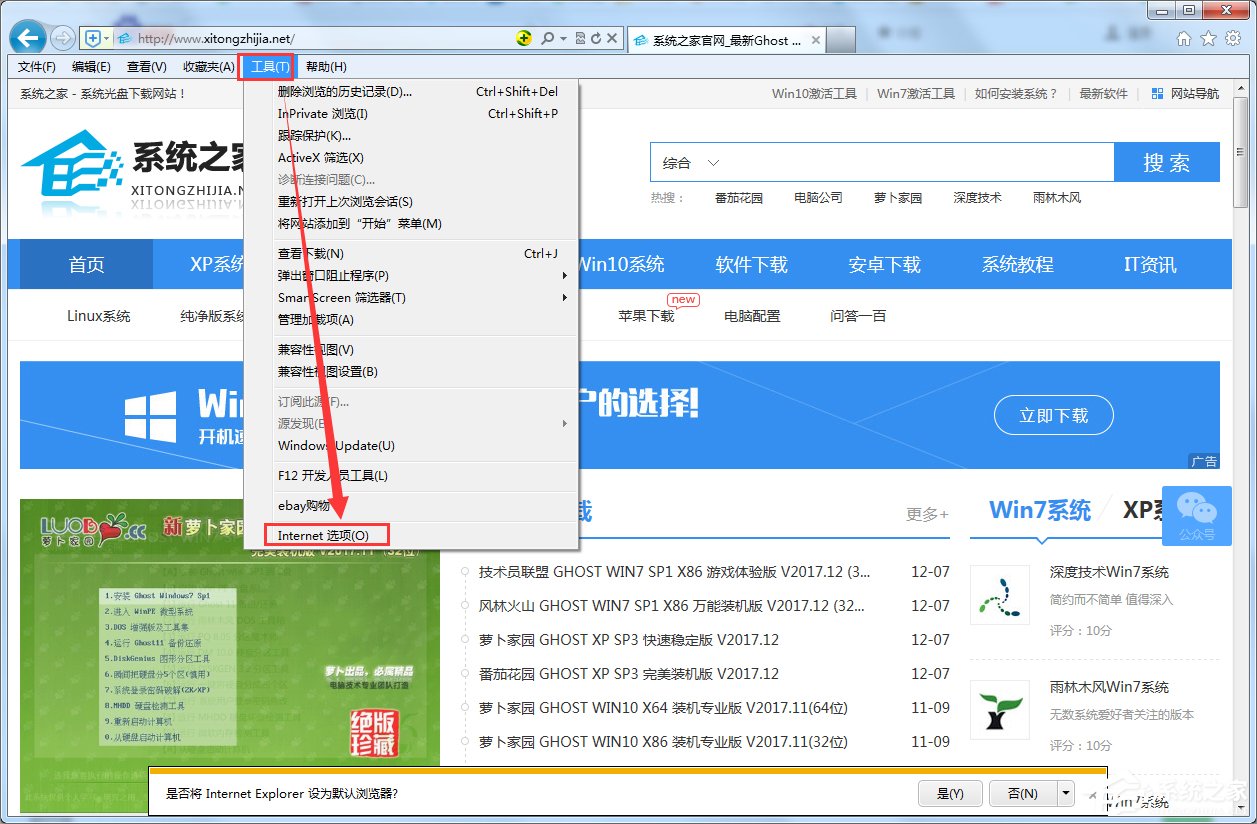Click the Back navigation arrow
Image resolution: width=1257 pixels, height=824 pixels.
[x=26, y=37]
